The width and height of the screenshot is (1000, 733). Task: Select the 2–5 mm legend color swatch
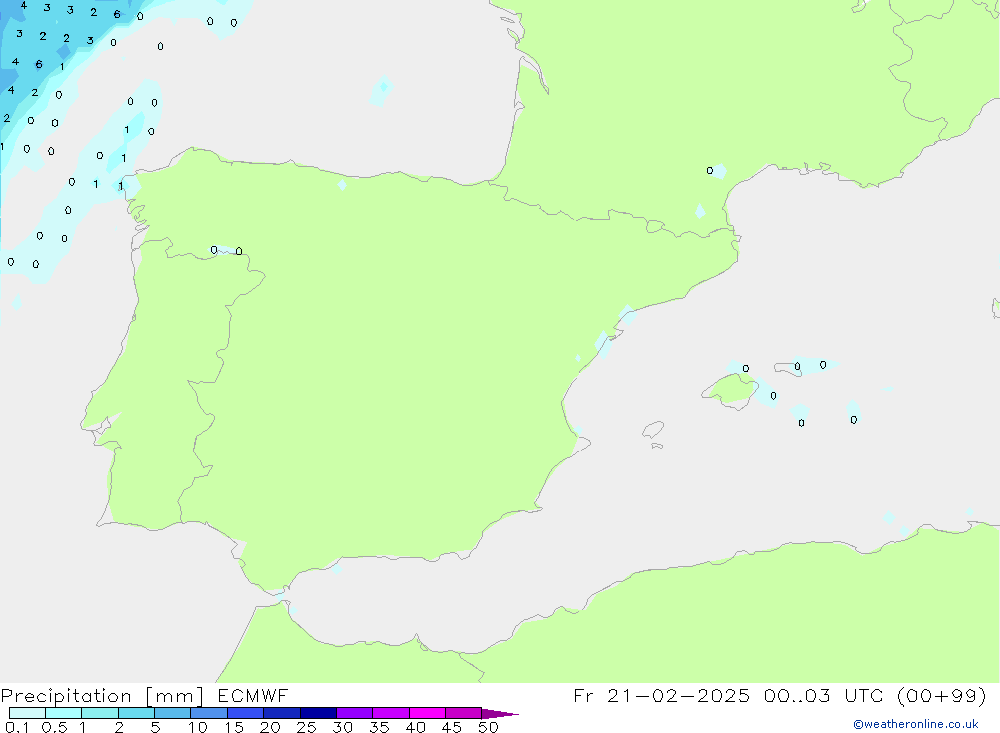pos(136,713)
